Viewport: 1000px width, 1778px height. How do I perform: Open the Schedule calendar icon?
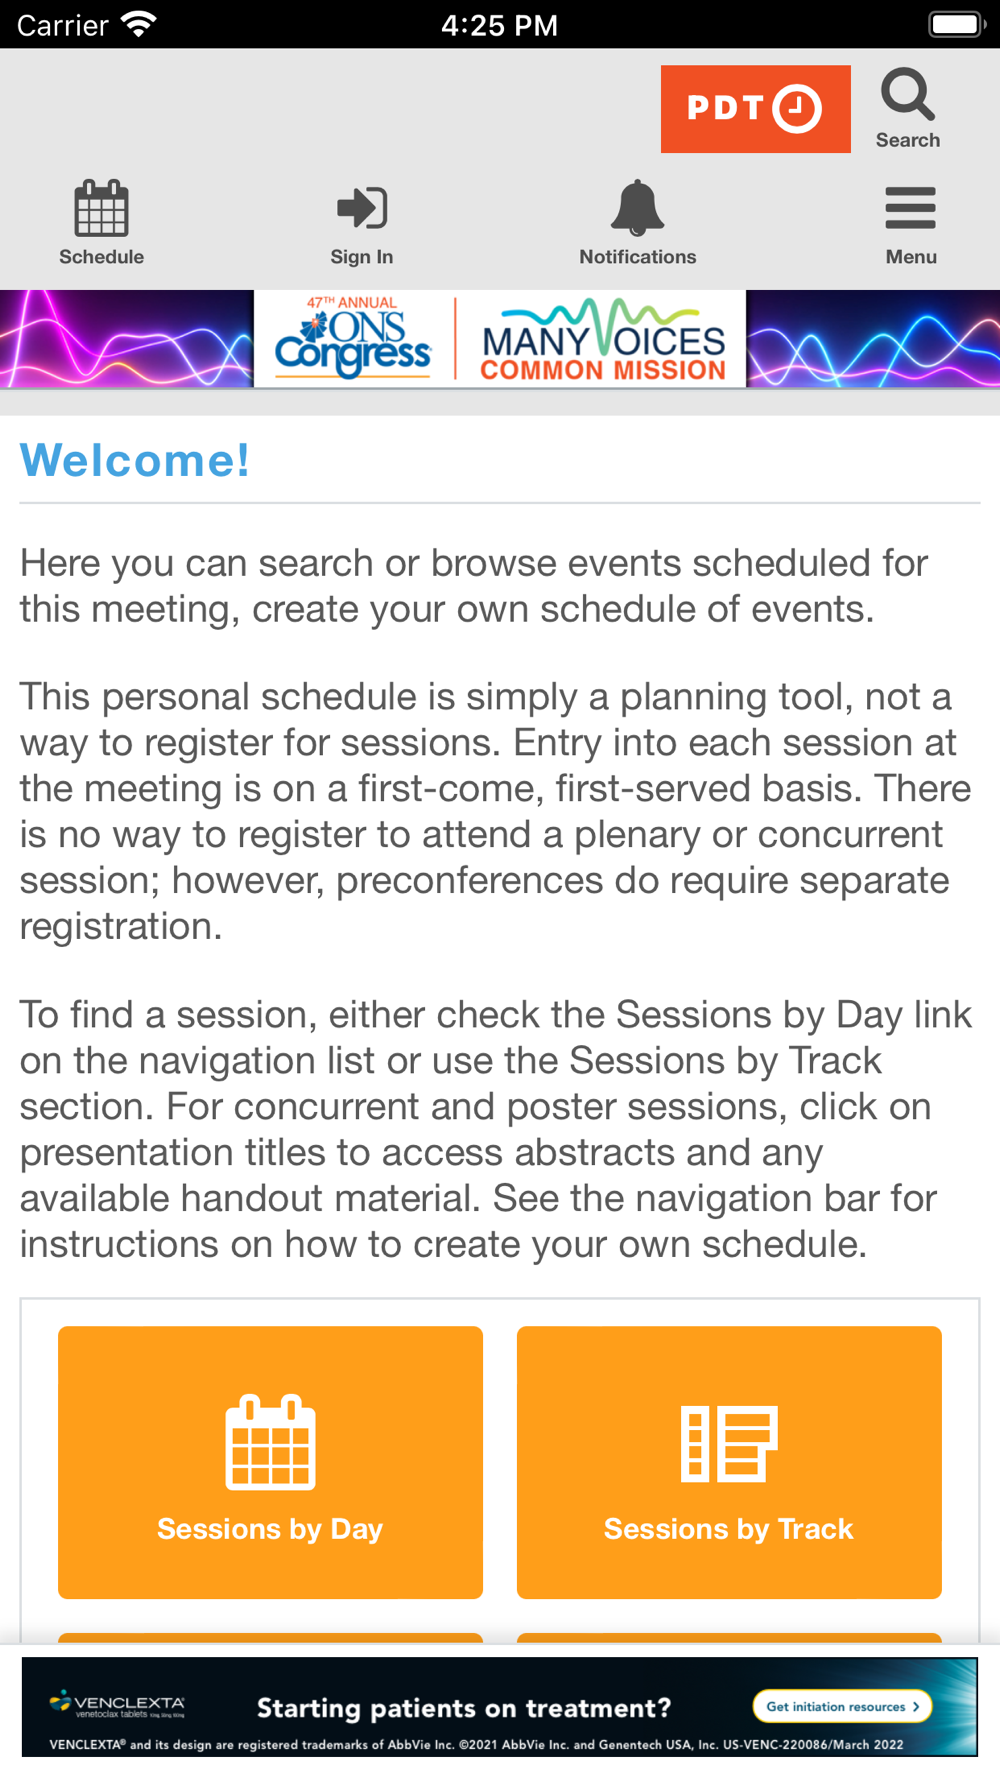(101, 208)
